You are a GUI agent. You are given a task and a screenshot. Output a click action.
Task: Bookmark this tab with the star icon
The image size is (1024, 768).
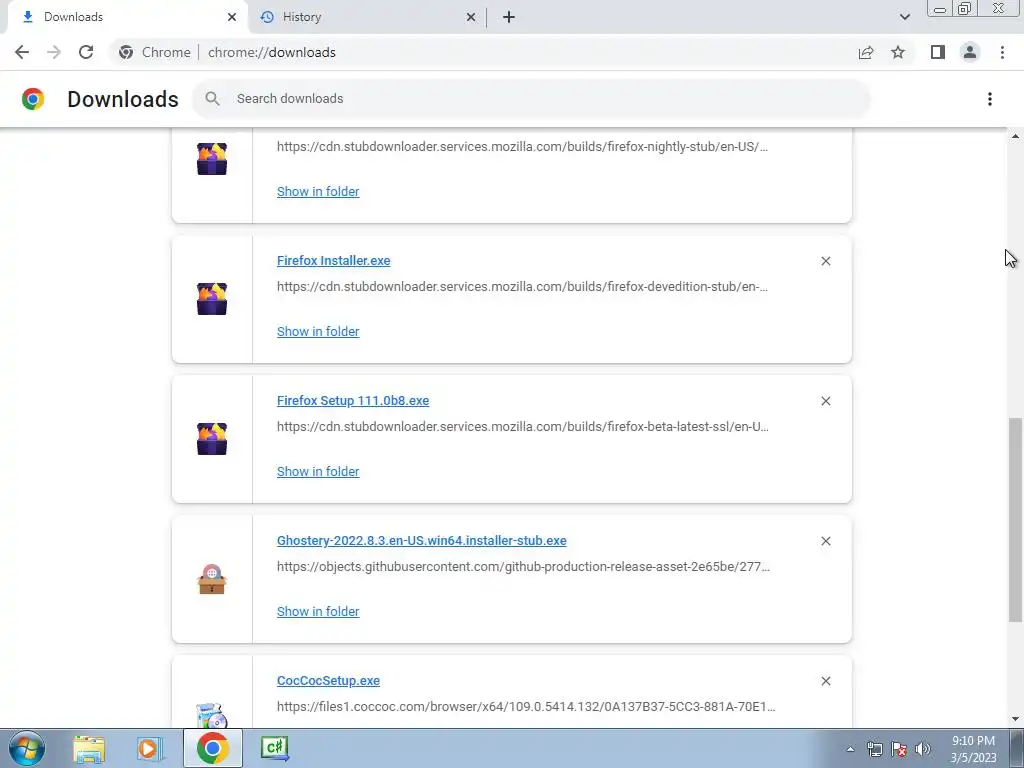click(x=898, y=52)
